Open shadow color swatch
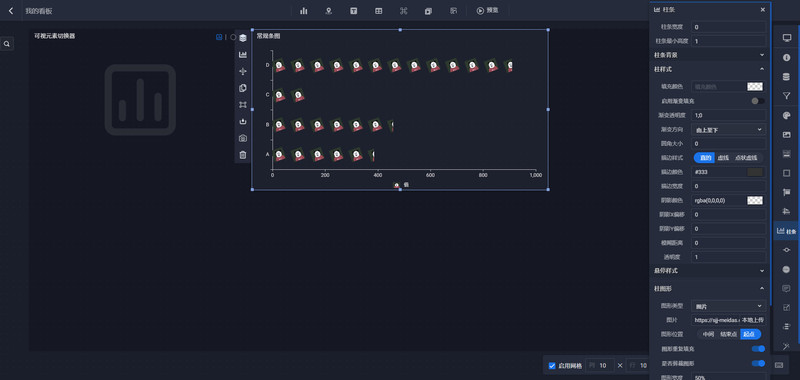800x380 pixels. coord(755,200)
